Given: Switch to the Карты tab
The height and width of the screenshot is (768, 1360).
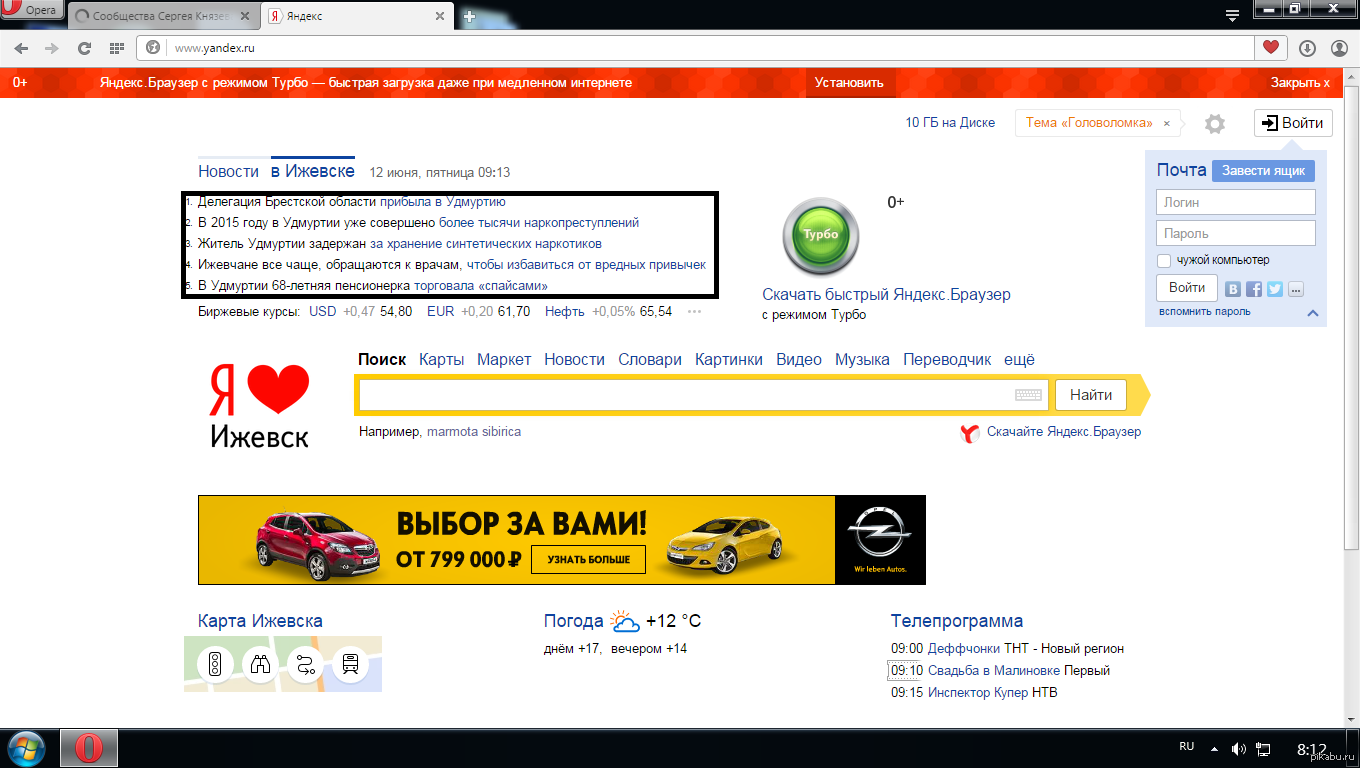Looking at the screenshot, I should (x=441, y=360).
